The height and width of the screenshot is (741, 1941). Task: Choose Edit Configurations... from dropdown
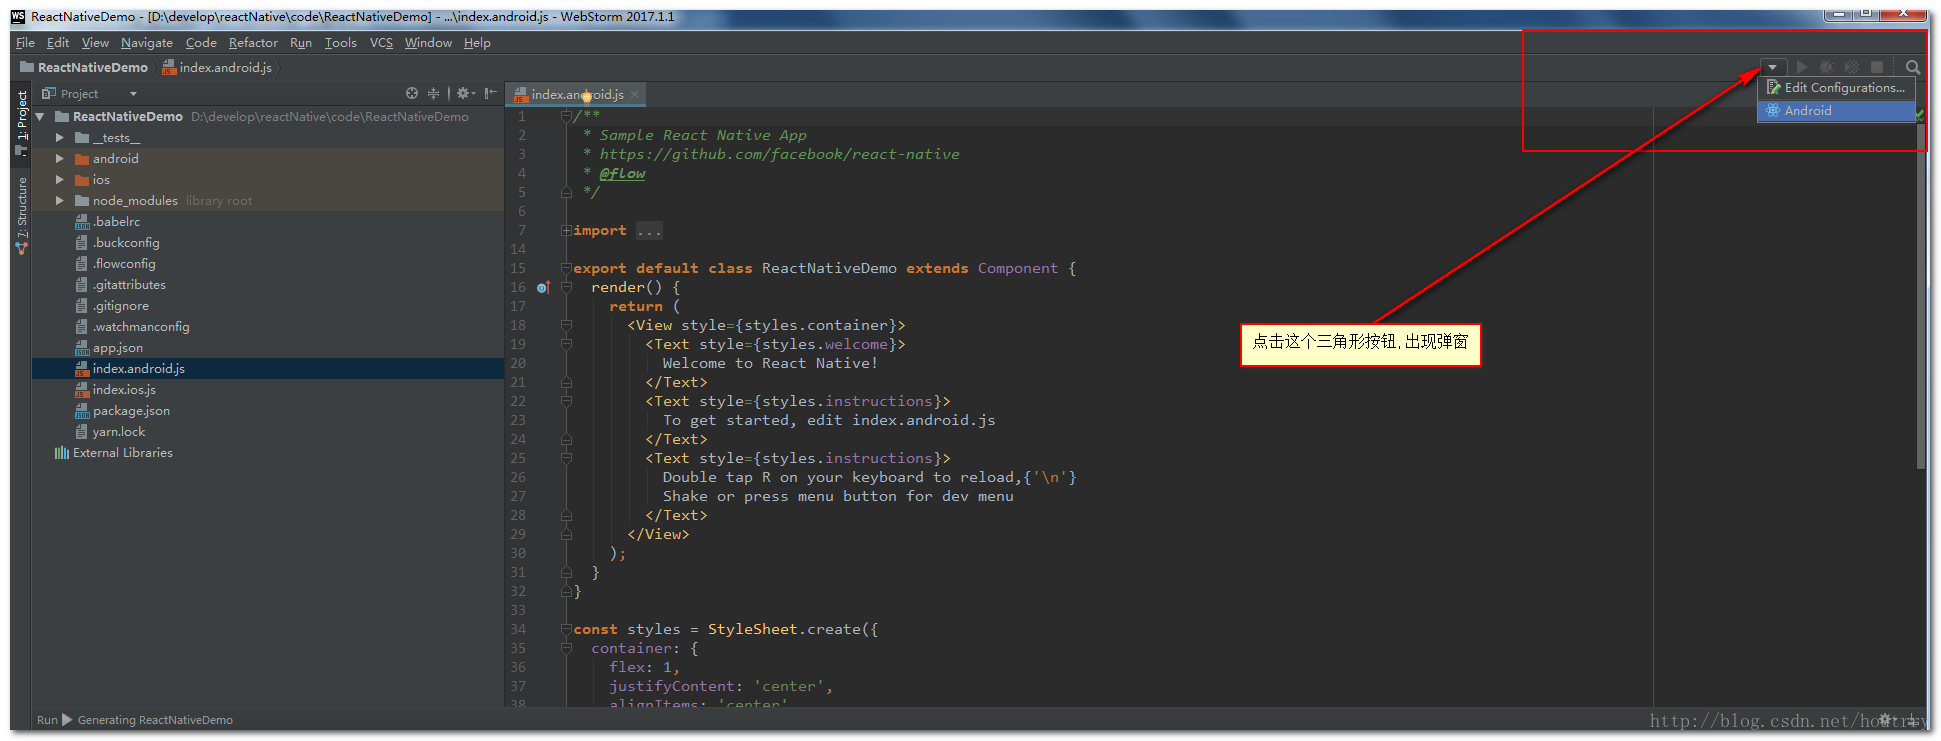pos(1836,88)
